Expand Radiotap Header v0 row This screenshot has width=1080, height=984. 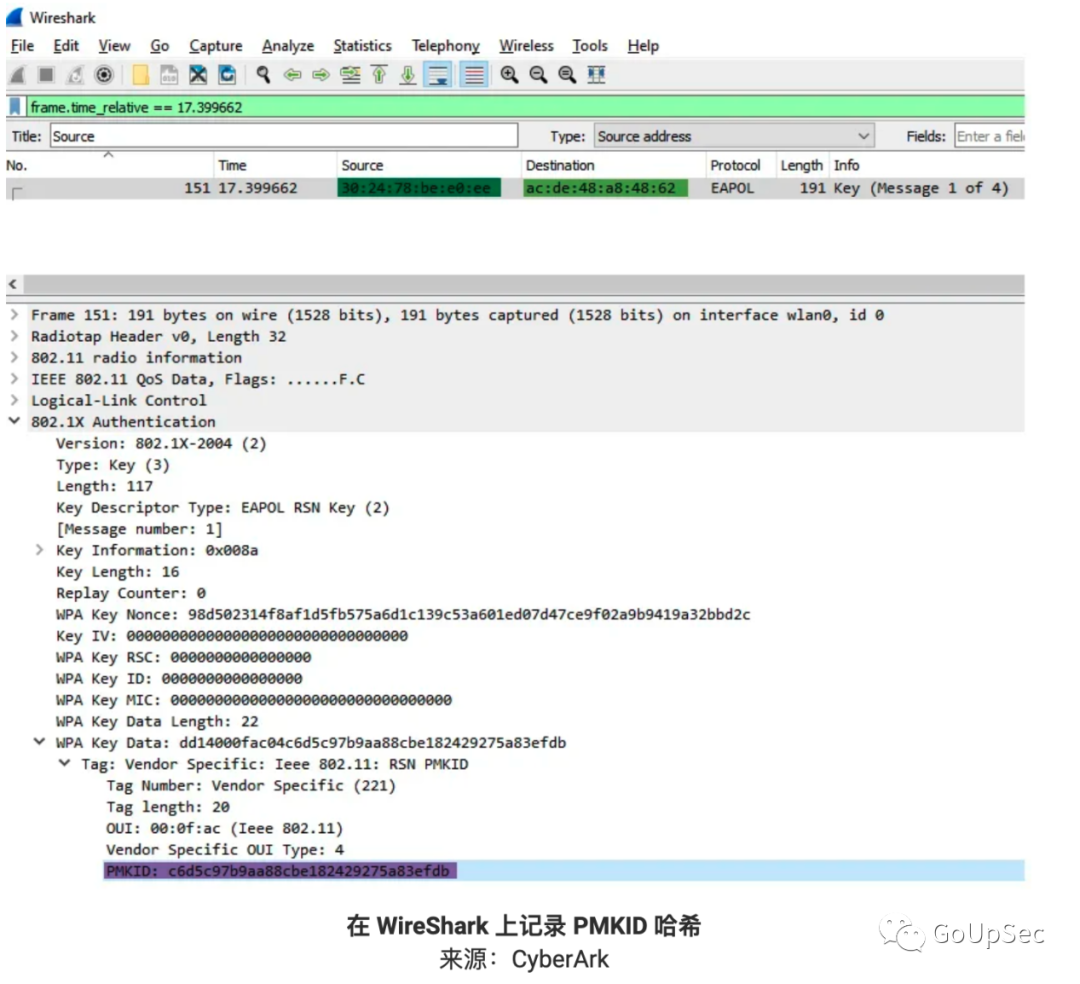[x=14, y=336]
